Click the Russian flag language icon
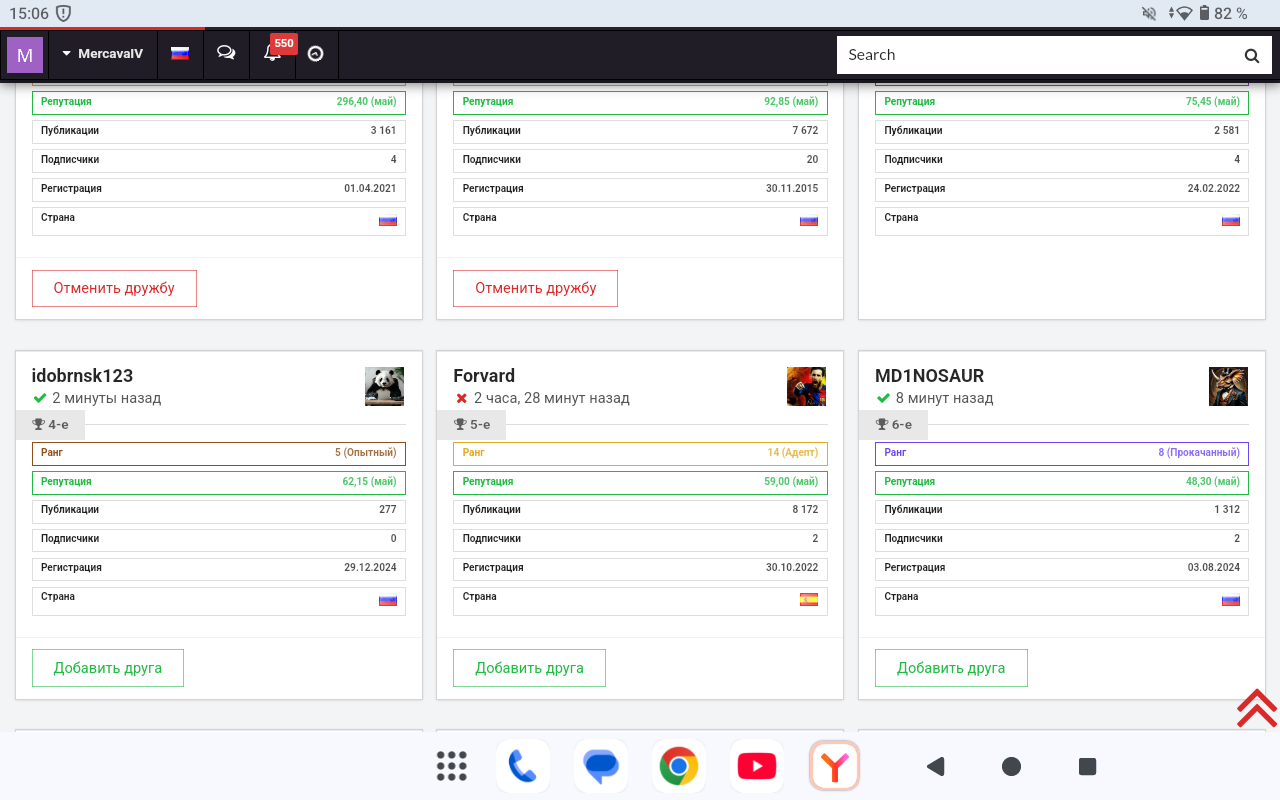The width and height of the screenshot is (1280, 800). coord(180,54)
